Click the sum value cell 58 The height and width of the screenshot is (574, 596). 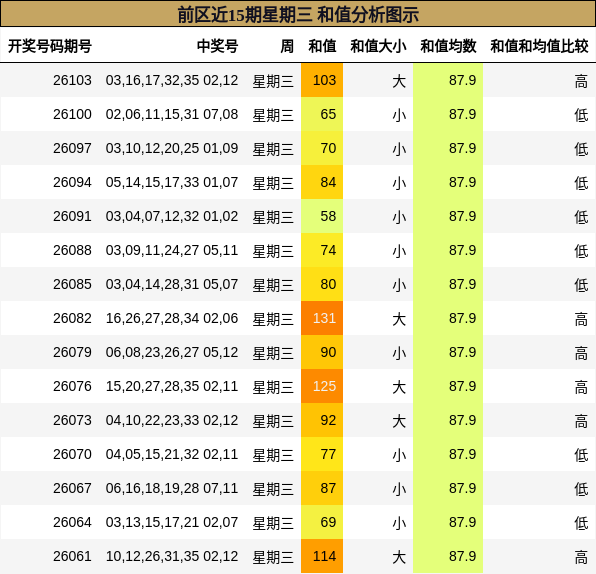(x=322, y=216)
